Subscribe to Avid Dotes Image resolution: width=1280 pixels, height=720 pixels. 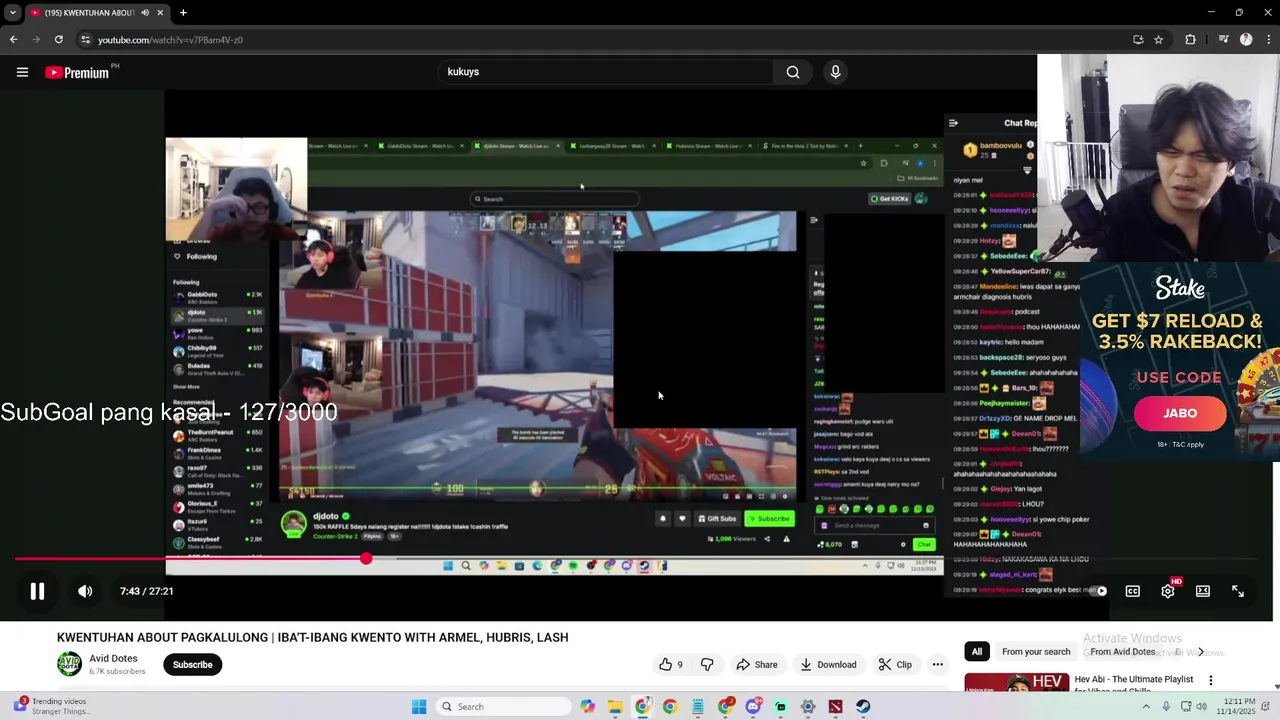(192, 664)
